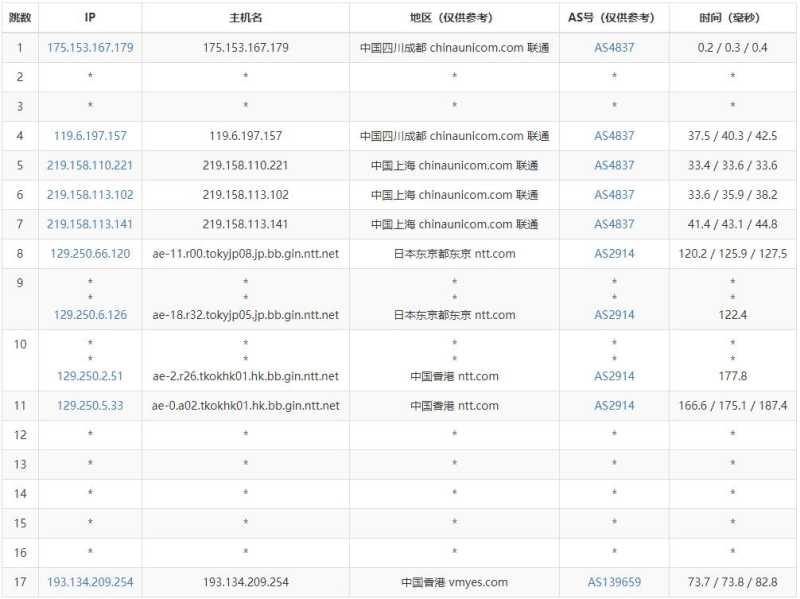
Task: Click the 地区 (仅供参考) column header
Action: pos(452,17)
